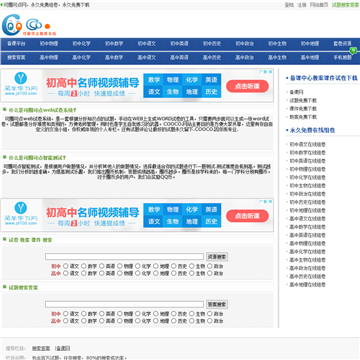This screenshot has height=360, width=360.
Task: Open 试题免费下载 in the sidebar
Action: [x=303, y=100]
